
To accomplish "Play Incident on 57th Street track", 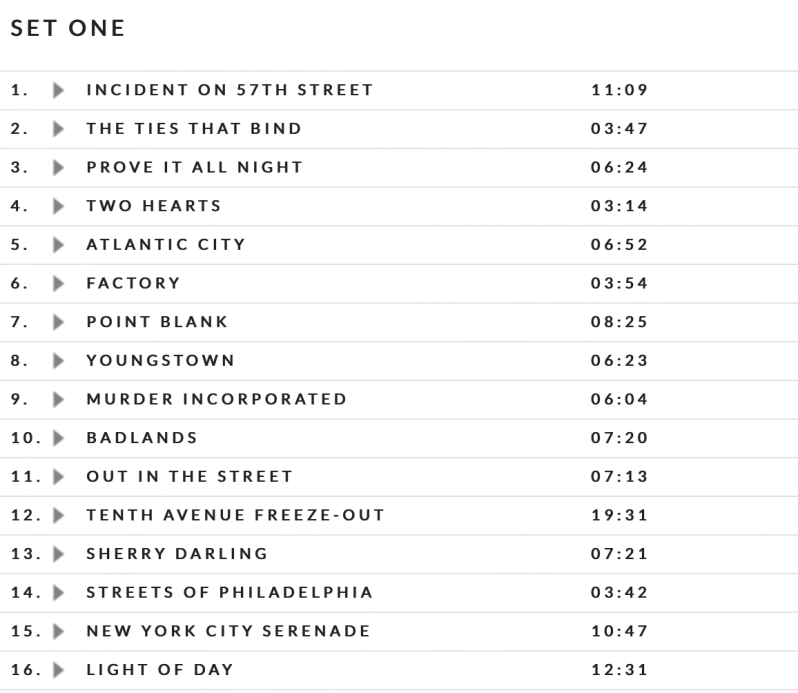I will (x=58, y=90).
